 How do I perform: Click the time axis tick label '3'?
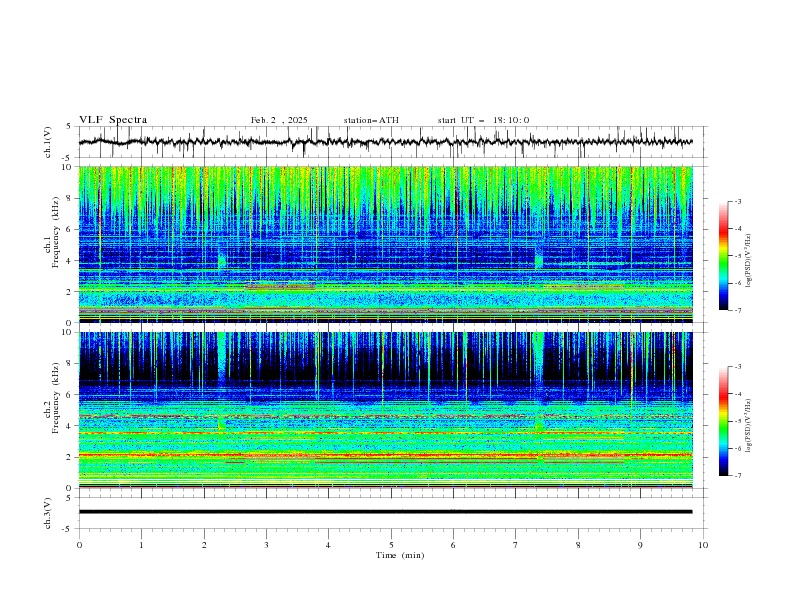[266, 545]
